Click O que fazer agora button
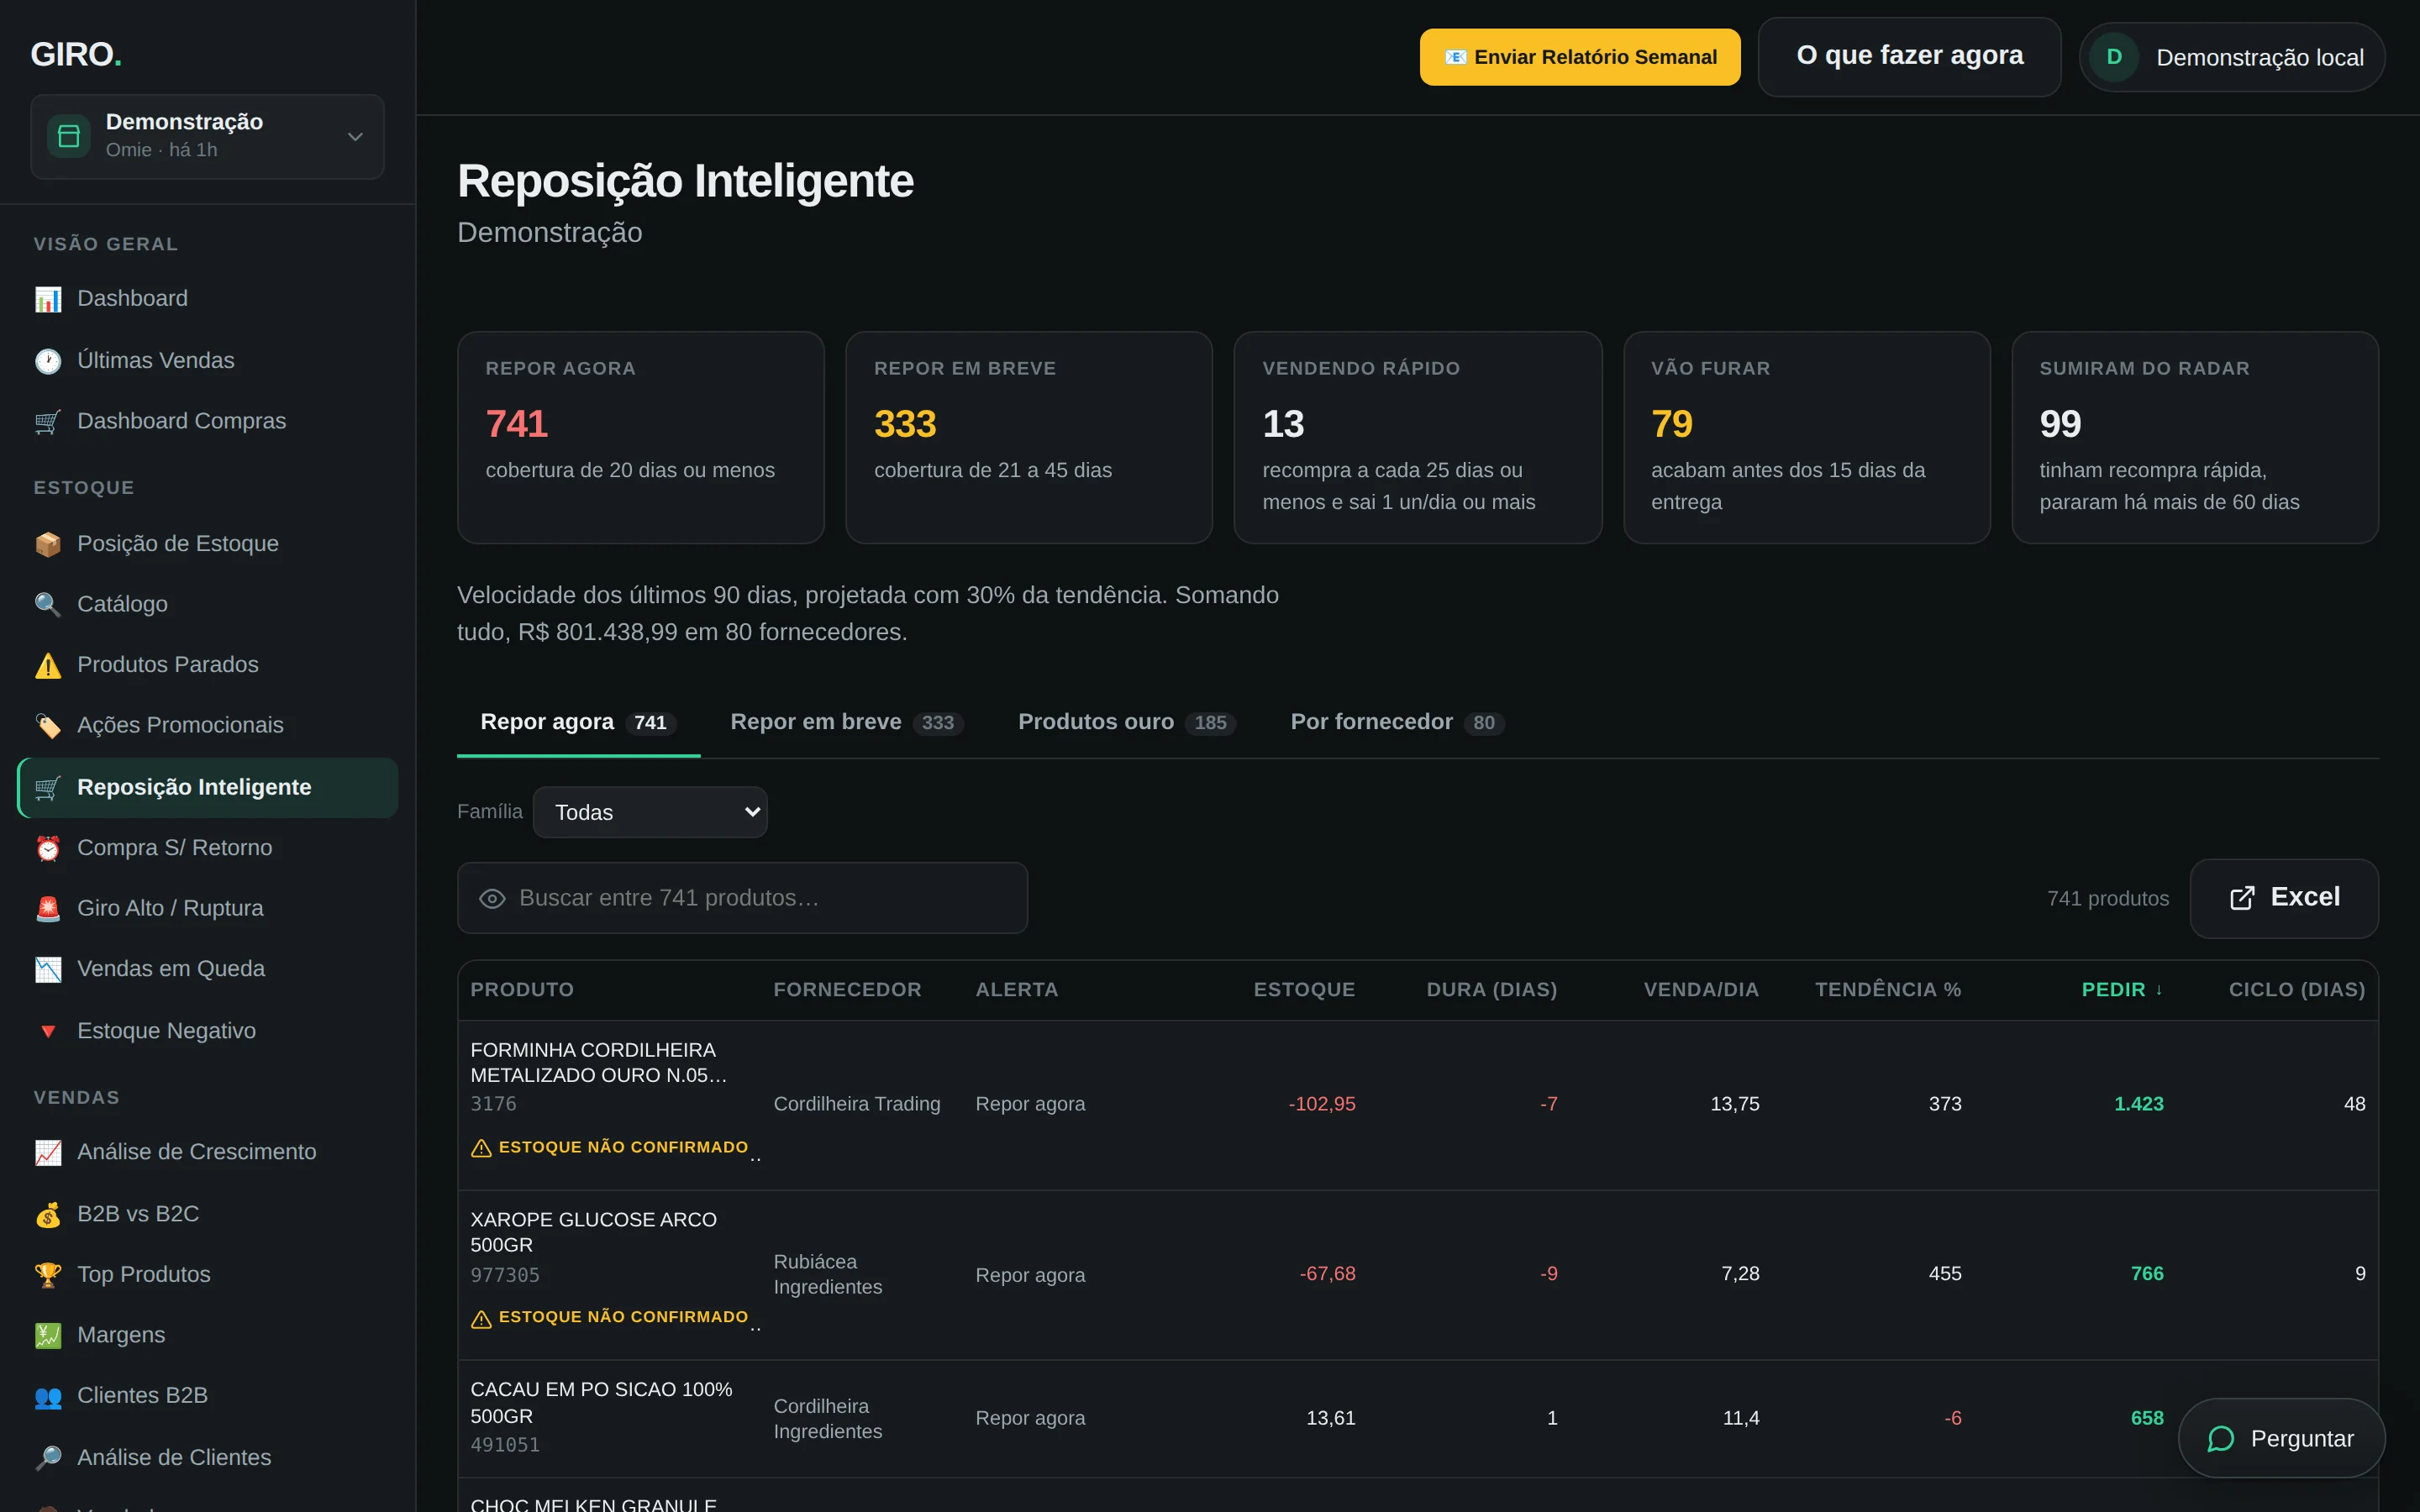Screen dimensions: 2420x1512 coord(1909,56)
